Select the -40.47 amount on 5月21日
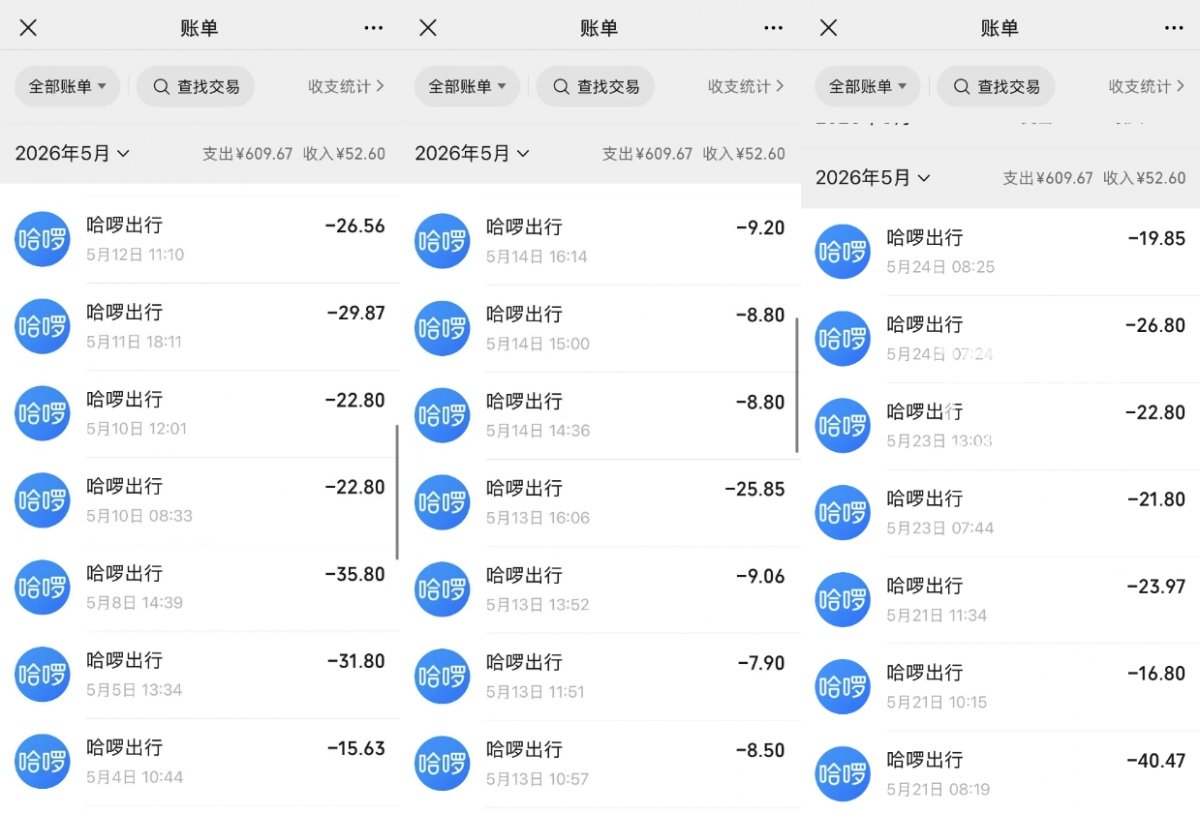The width and height of the screenshot is (1200, 814). click(x=1156, y=760)
